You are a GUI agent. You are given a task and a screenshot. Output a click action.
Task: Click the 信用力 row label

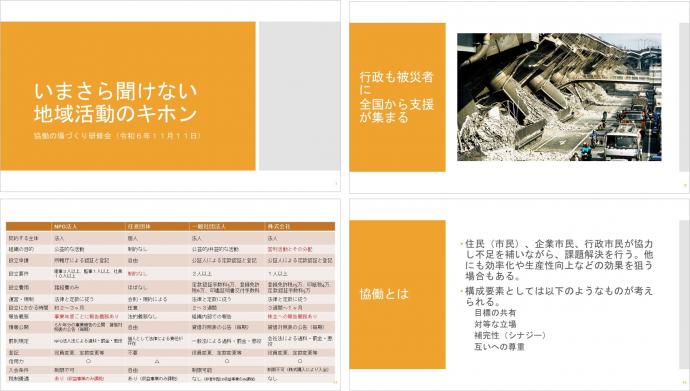pyautogui.click(x=16, y=361)
